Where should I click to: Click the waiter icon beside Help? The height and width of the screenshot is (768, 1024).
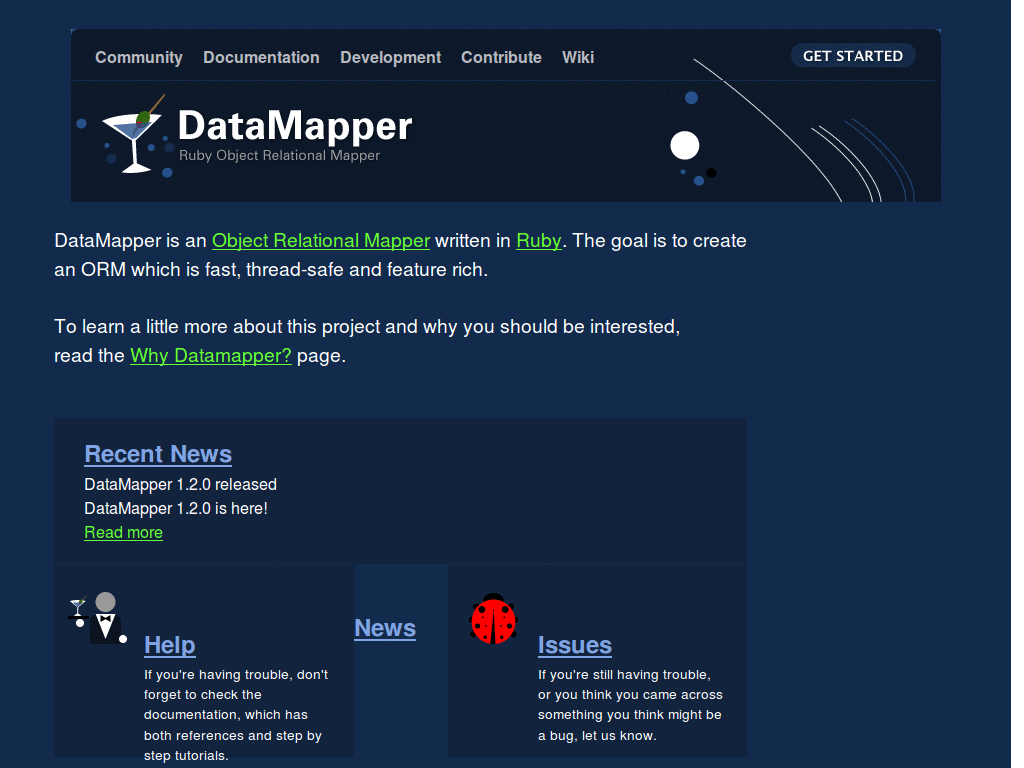pyautogui.click(x=98, y=618)
